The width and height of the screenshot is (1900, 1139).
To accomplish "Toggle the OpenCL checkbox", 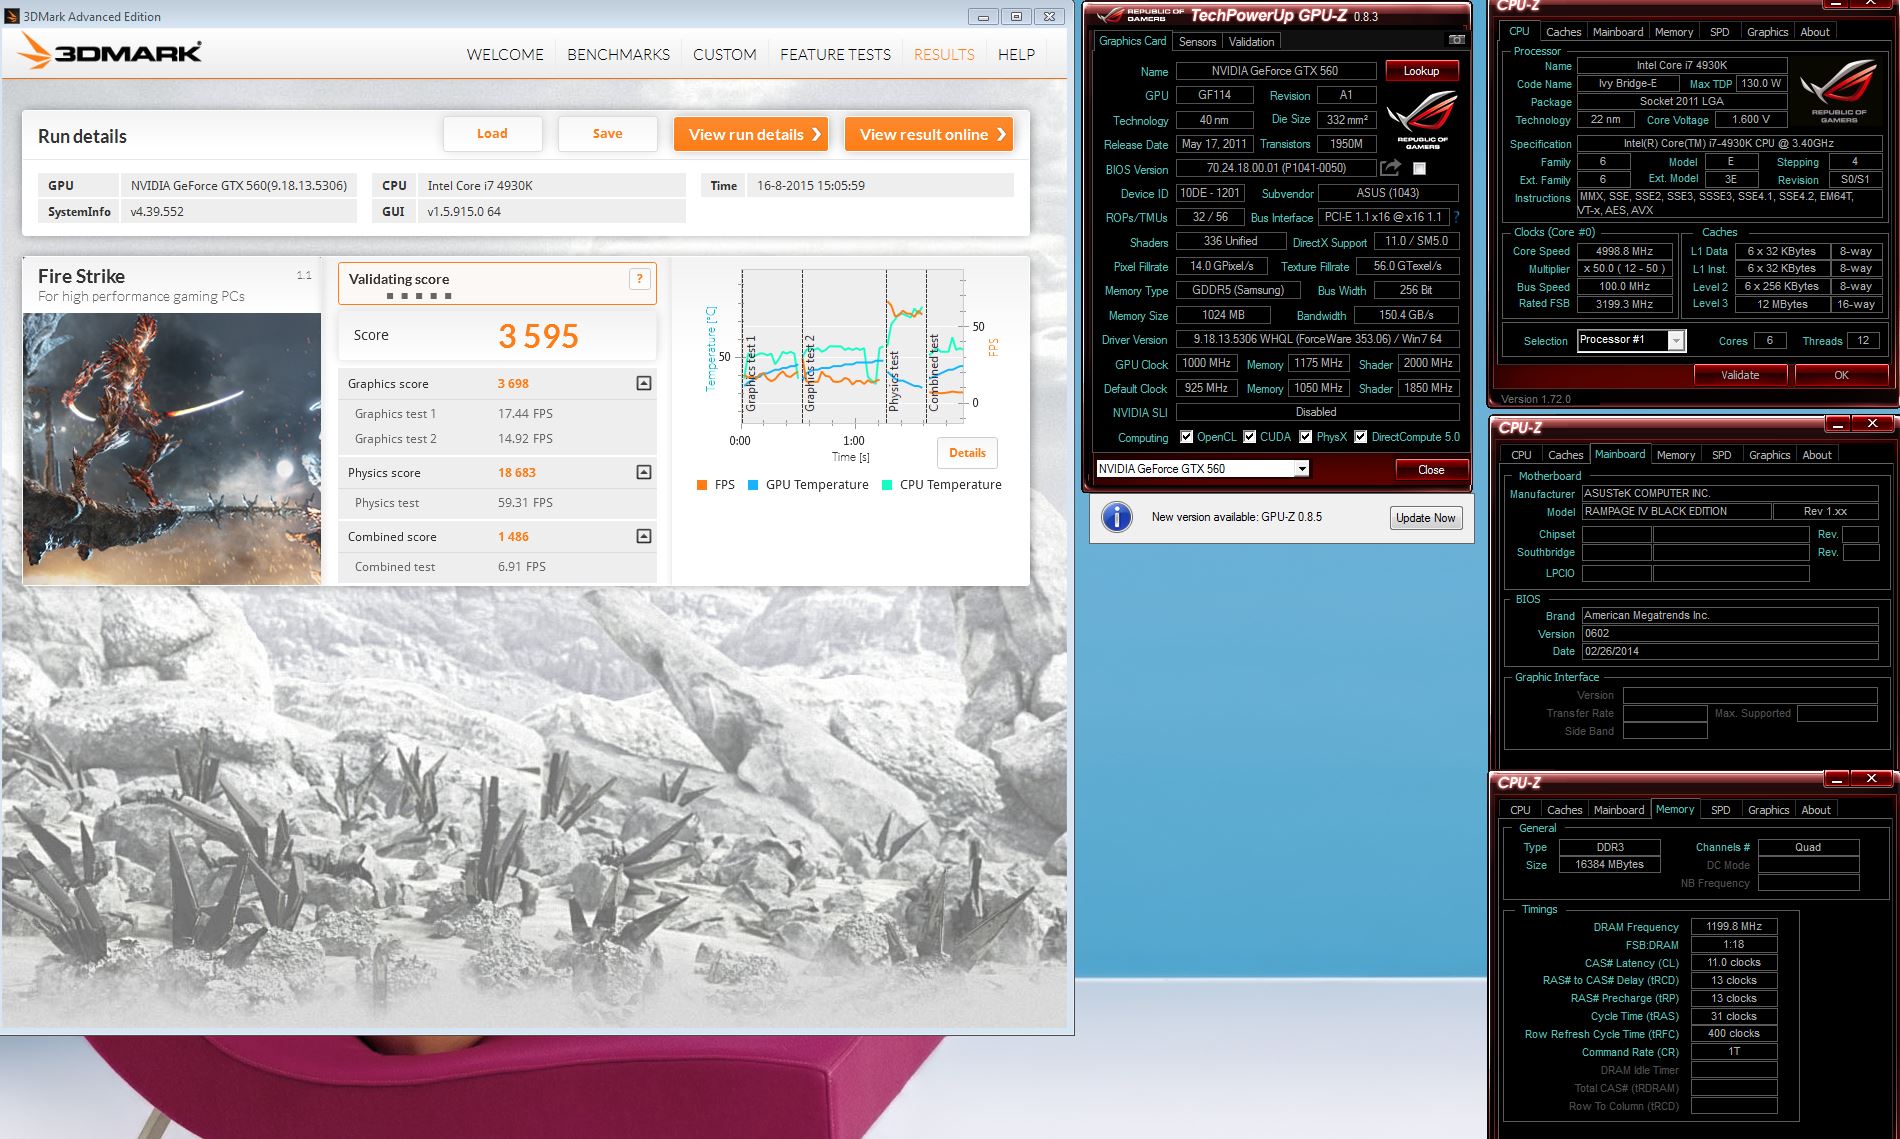I will pos(1186,437).
